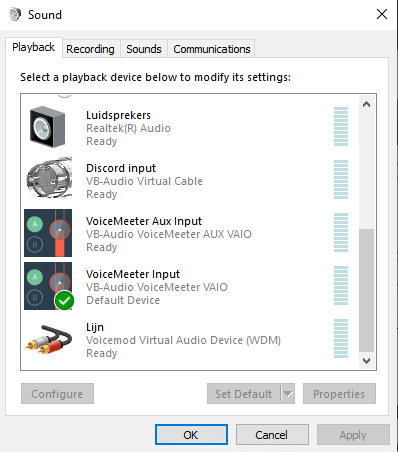Click the VoiceMeeter Input level meter
398x452 pixels.
pos(341,285)
